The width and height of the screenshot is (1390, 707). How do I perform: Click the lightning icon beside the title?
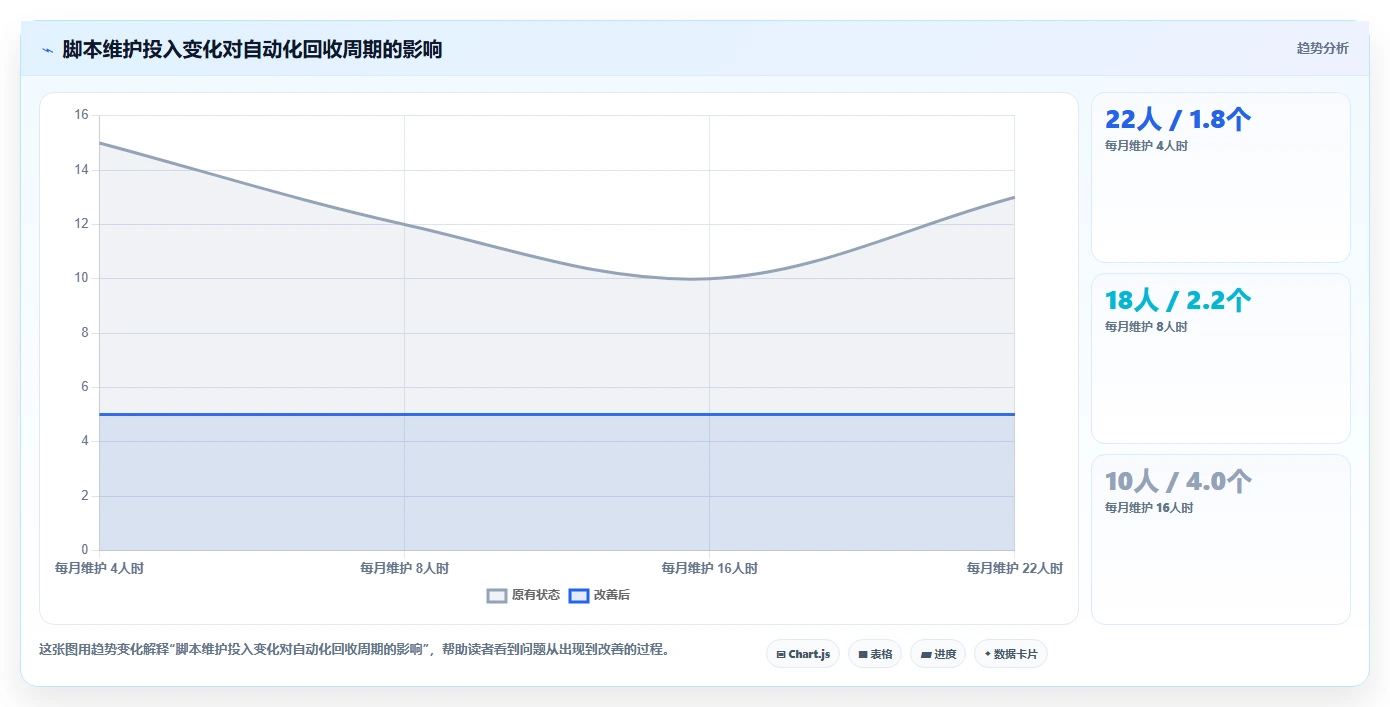(x=47, y=50)
